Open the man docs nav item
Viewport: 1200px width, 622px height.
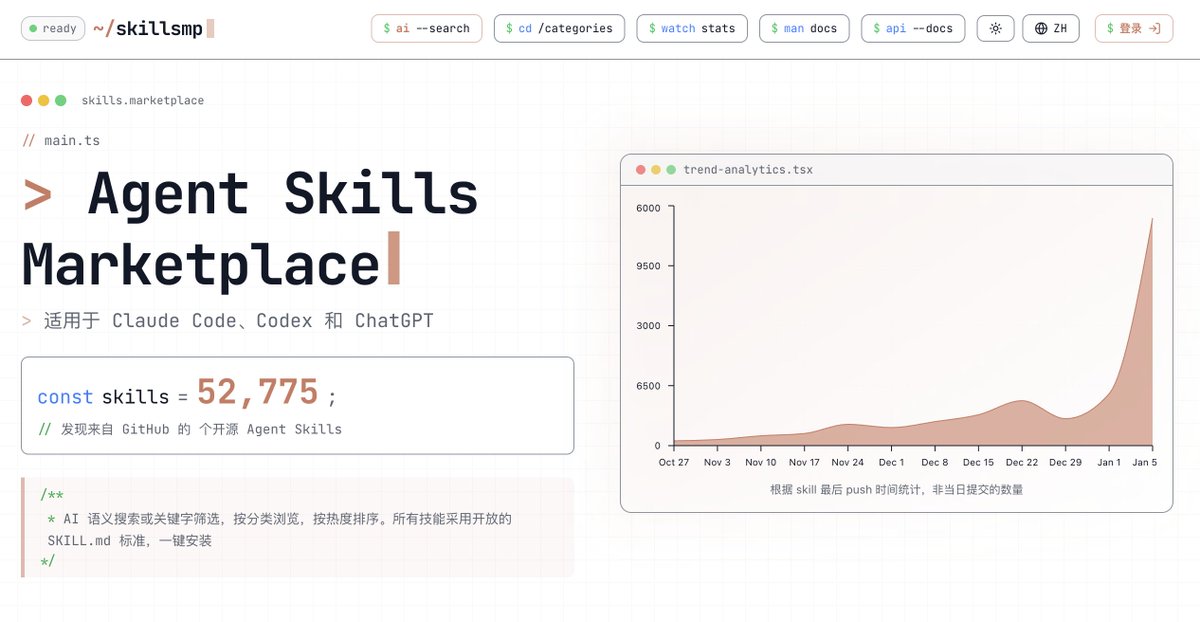(804, 28)
